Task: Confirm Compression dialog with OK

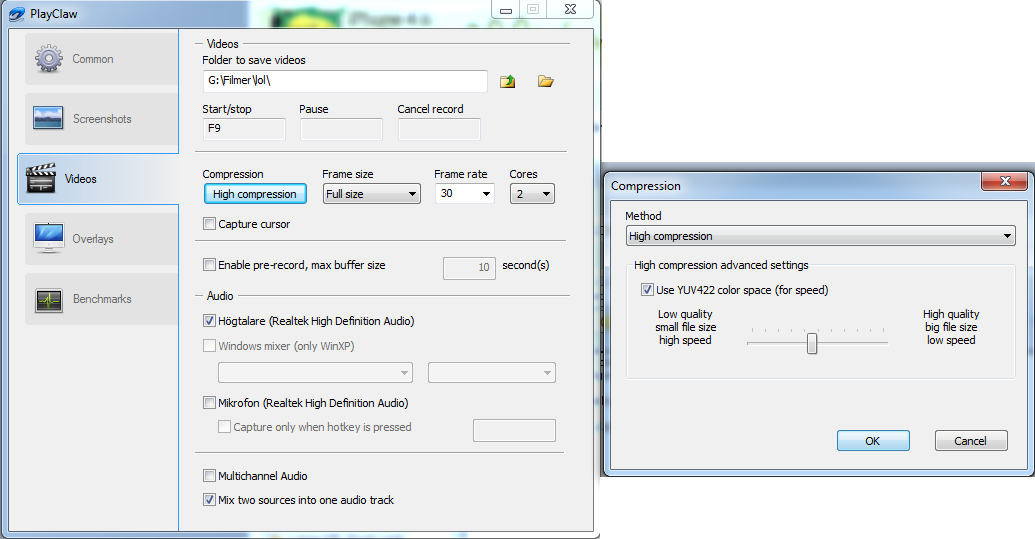Action: click(873, 441)
